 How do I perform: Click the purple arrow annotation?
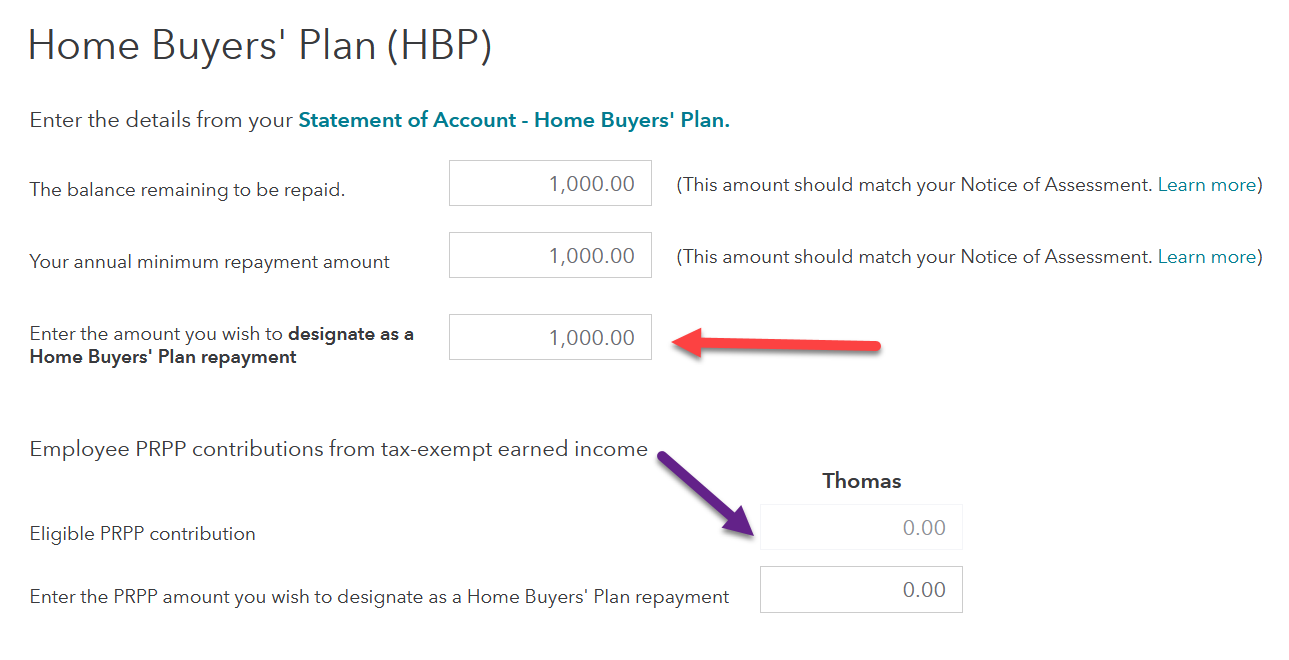(705, 494)
